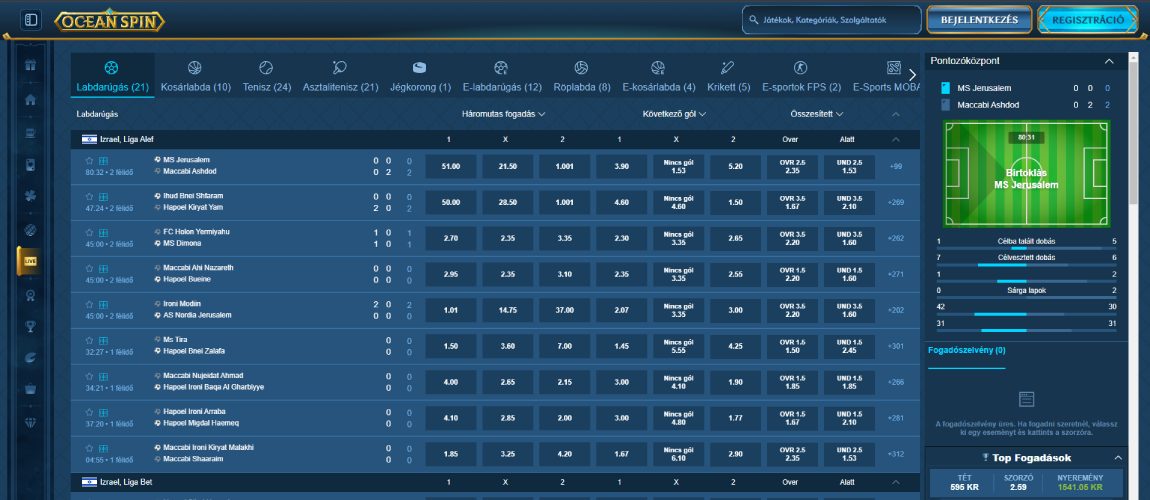Favorite the Ihud Bnei Shfaram match star
Image resolution: width=1150 pixels, height=500 pixels.
pos(89,196)
